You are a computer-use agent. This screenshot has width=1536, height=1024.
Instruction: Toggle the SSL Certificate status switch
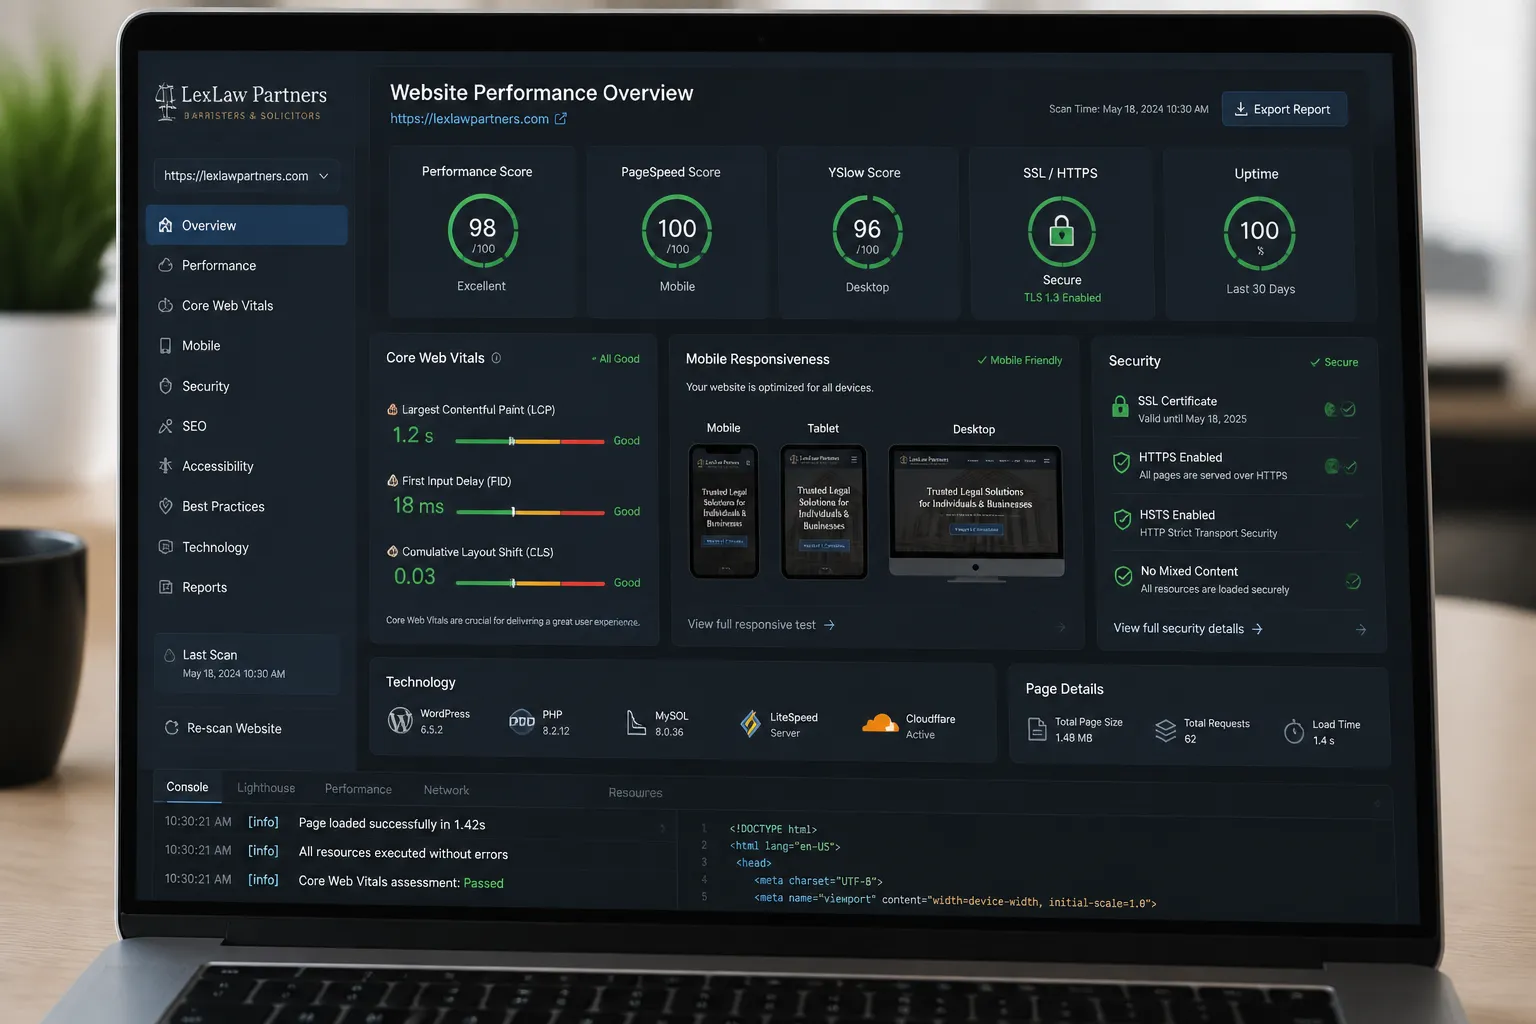(1340, 409)
